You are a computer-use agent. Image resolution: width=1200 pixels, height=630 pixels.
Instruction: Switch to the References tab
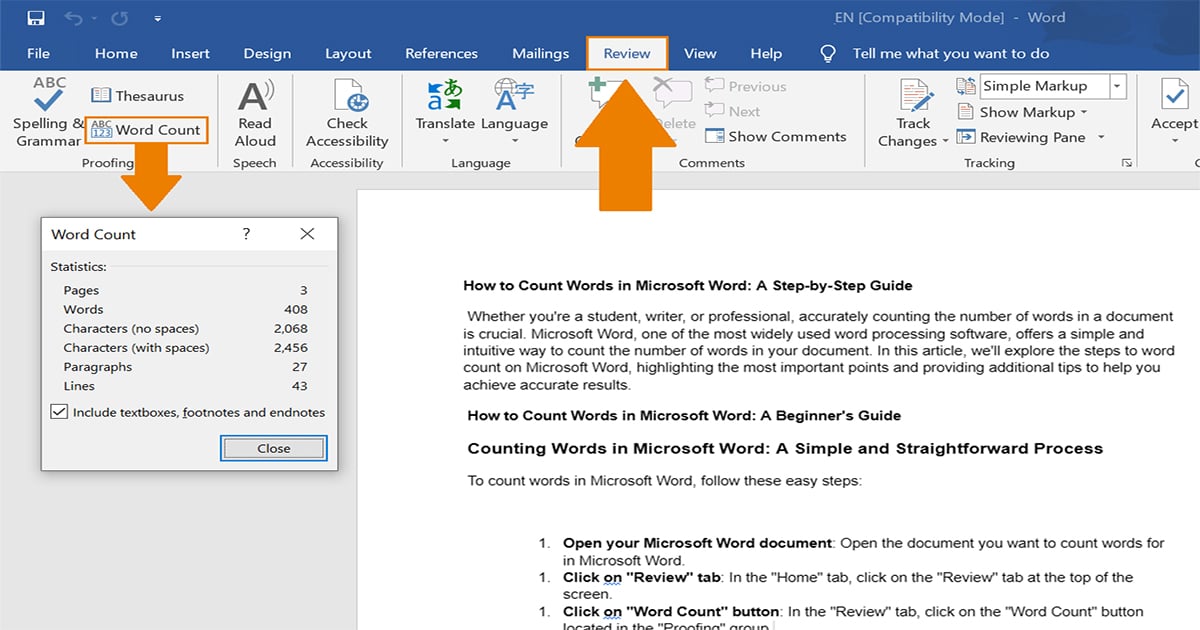pyautogui.click(x=441, y=53)
